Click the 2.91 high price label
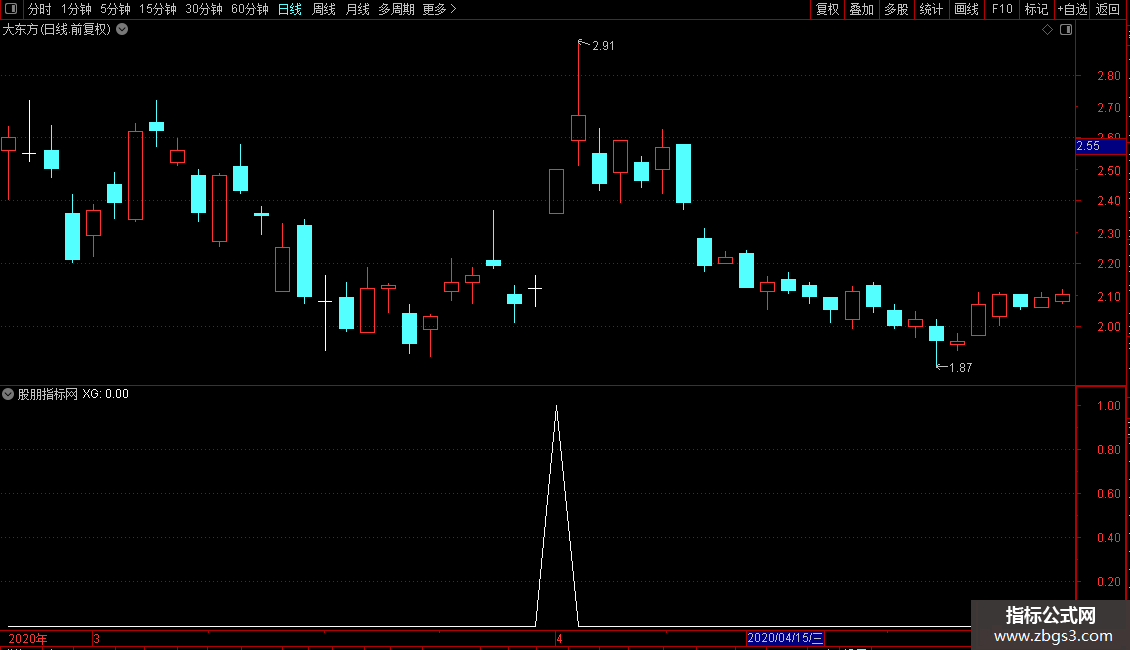The image size is (1130, 650). coord(603,45)
